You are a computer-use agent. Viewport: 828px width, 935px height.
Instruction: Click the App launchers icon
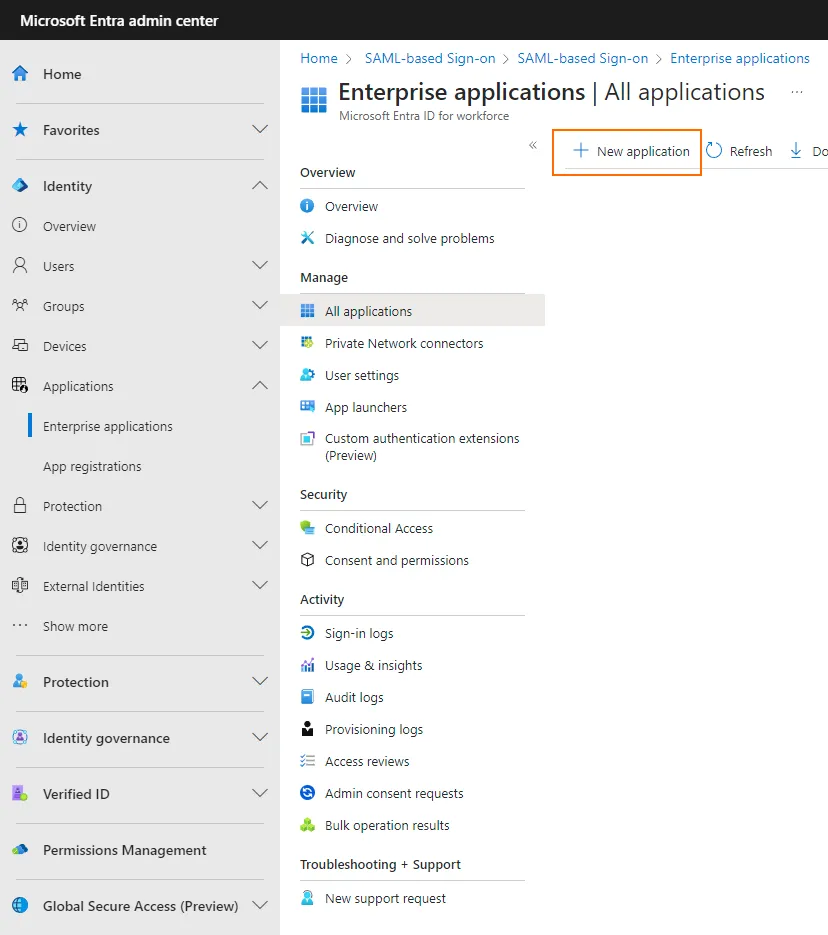308,407
